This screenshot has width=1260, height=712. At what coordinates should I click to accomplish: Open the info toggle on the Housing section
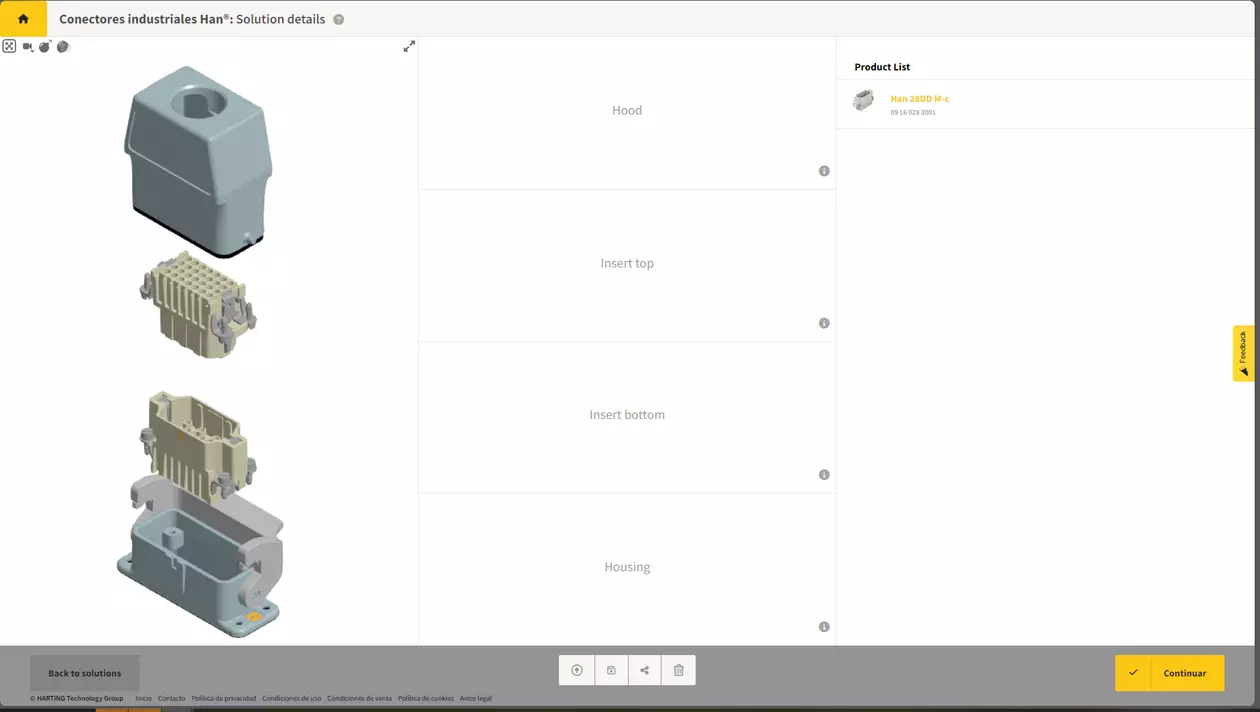pyautogui.click(x=824, y=626)
